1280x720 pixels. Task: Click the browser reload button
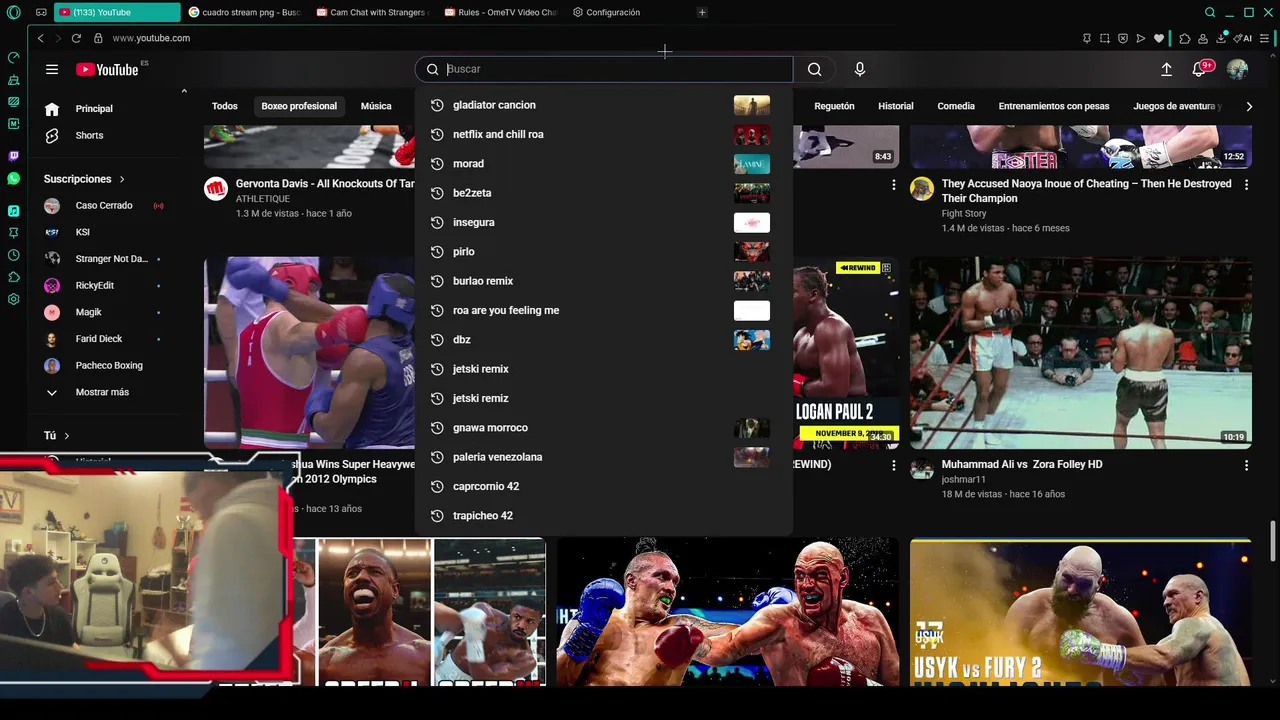pyautogui.click(x=76, y=38)
